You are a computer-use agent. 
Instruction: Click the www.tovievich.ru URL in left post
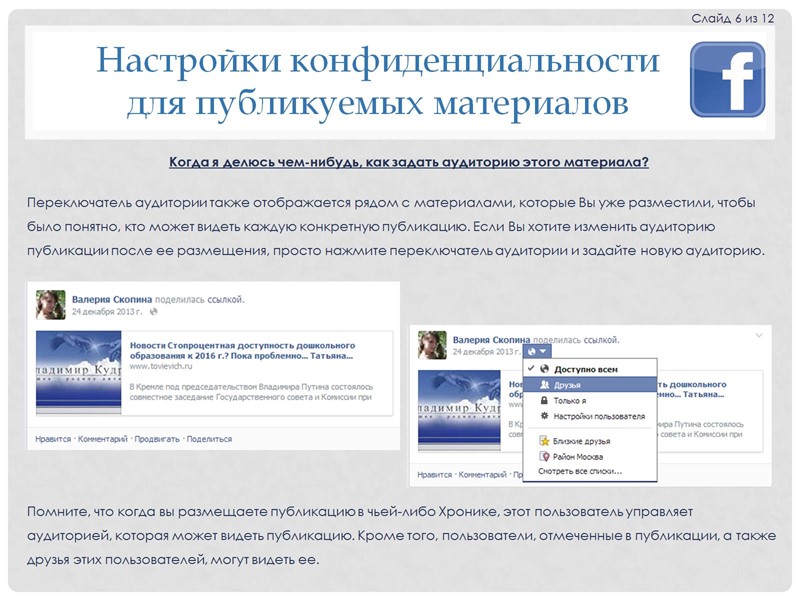click(161, 366)
